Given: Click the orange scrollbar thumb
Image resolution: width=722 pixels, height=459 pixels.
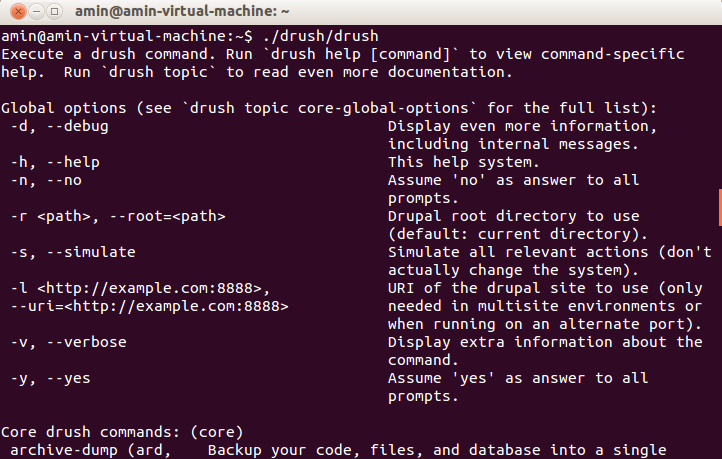Looking at the screenshot, I should pos(720,207).
